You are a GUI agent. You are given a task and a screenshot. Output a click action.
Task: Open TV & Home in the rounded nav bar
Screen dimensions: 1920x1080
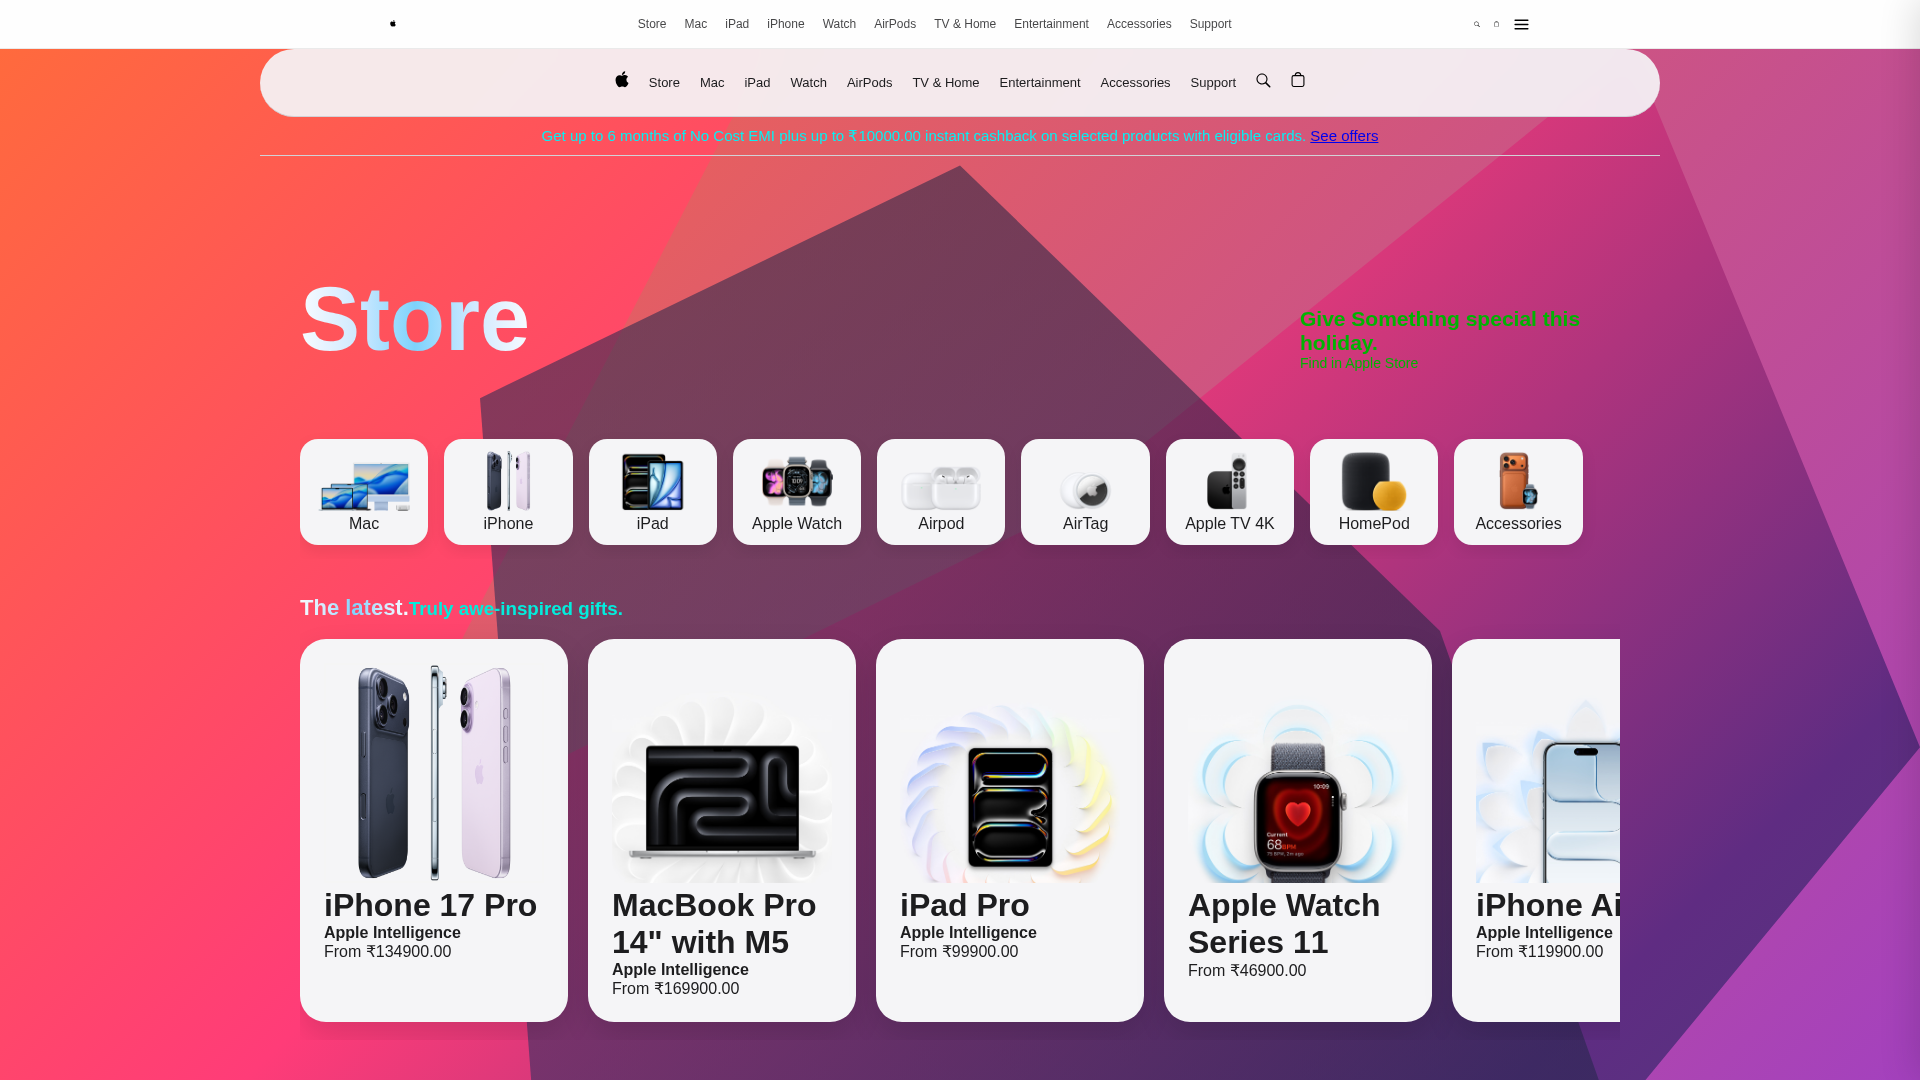[x=945, y=83]
